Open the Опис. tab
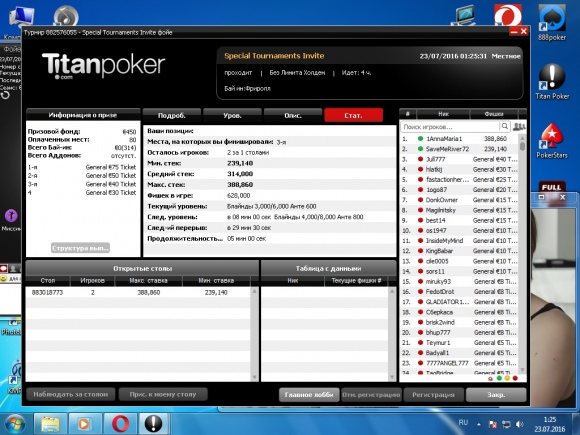580x435 pixels. point(293,115)
